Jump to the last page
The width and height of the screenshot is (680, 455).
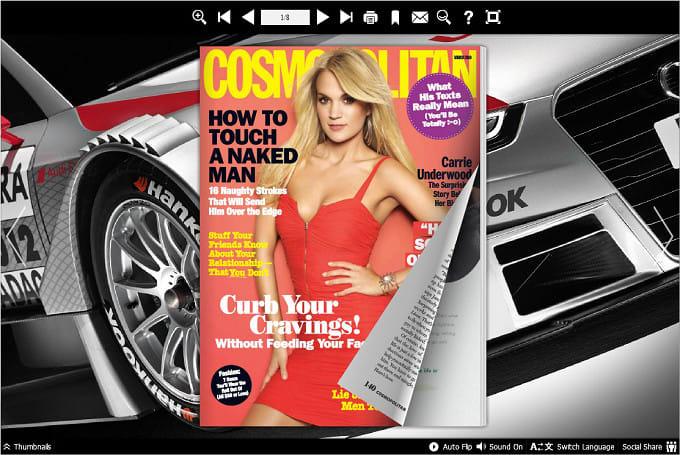point(346,17)
